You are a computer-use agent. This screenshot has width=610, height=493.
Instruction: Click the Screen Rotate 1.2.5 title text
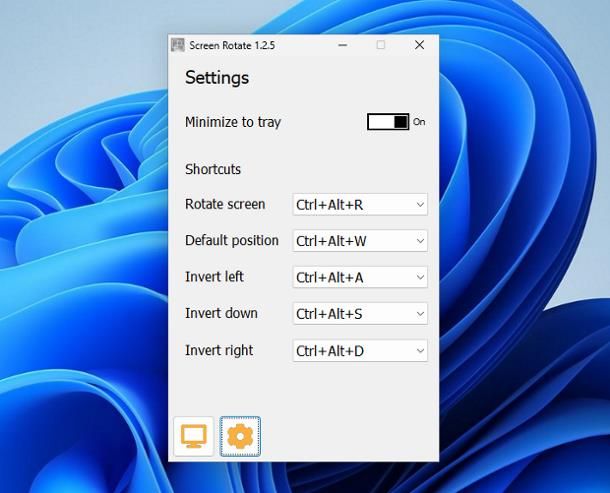pyautogui.click(x=232, y=45)
